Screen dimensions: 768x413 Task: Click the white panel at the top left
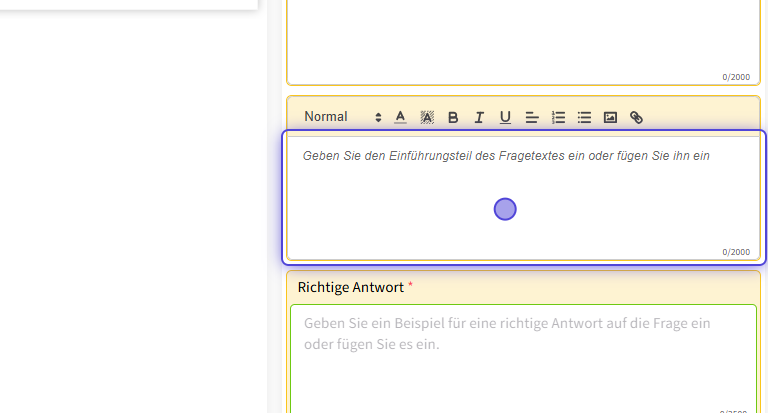tap(128, 4)
